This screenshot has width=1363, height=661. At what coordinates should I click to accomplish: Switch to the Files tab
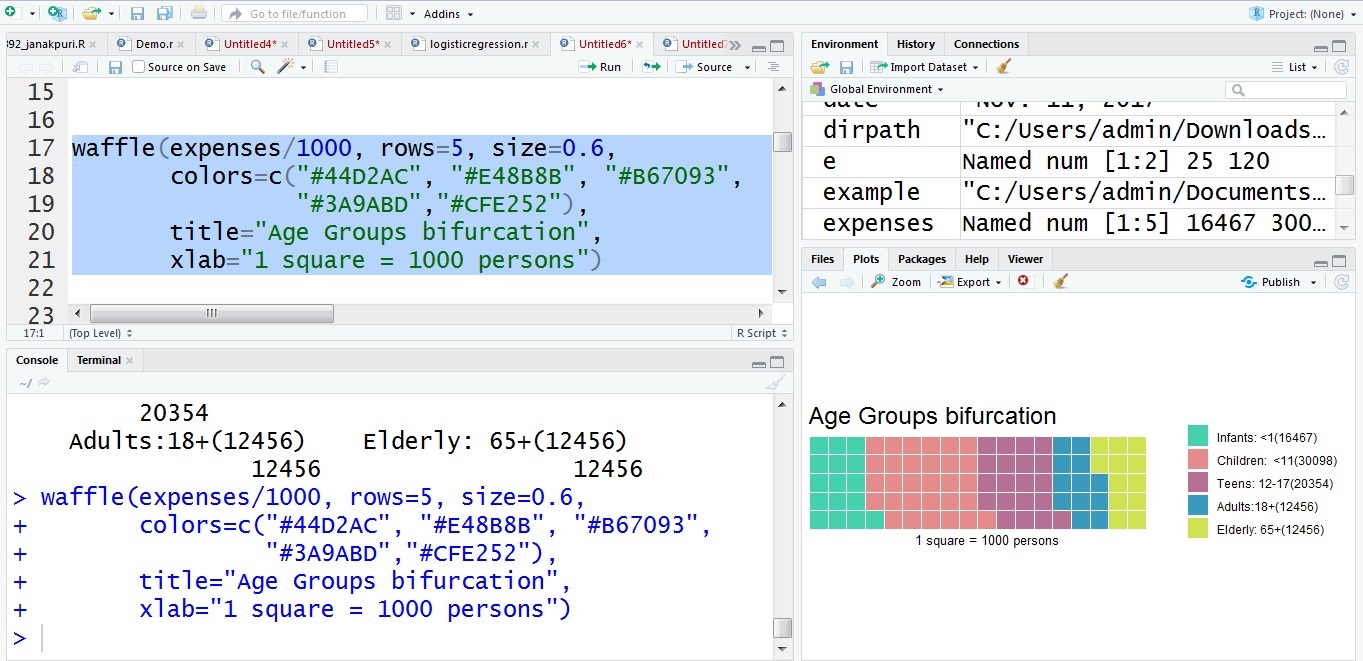[x=822, y=259]
